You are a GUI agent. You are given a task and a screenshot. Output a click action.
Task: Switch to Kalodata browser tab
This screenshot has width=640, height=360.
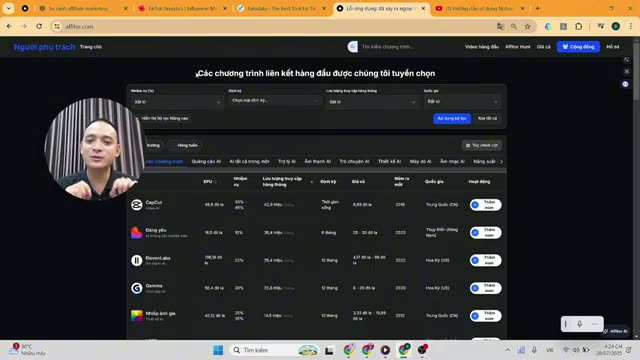(x=282, y=8)
